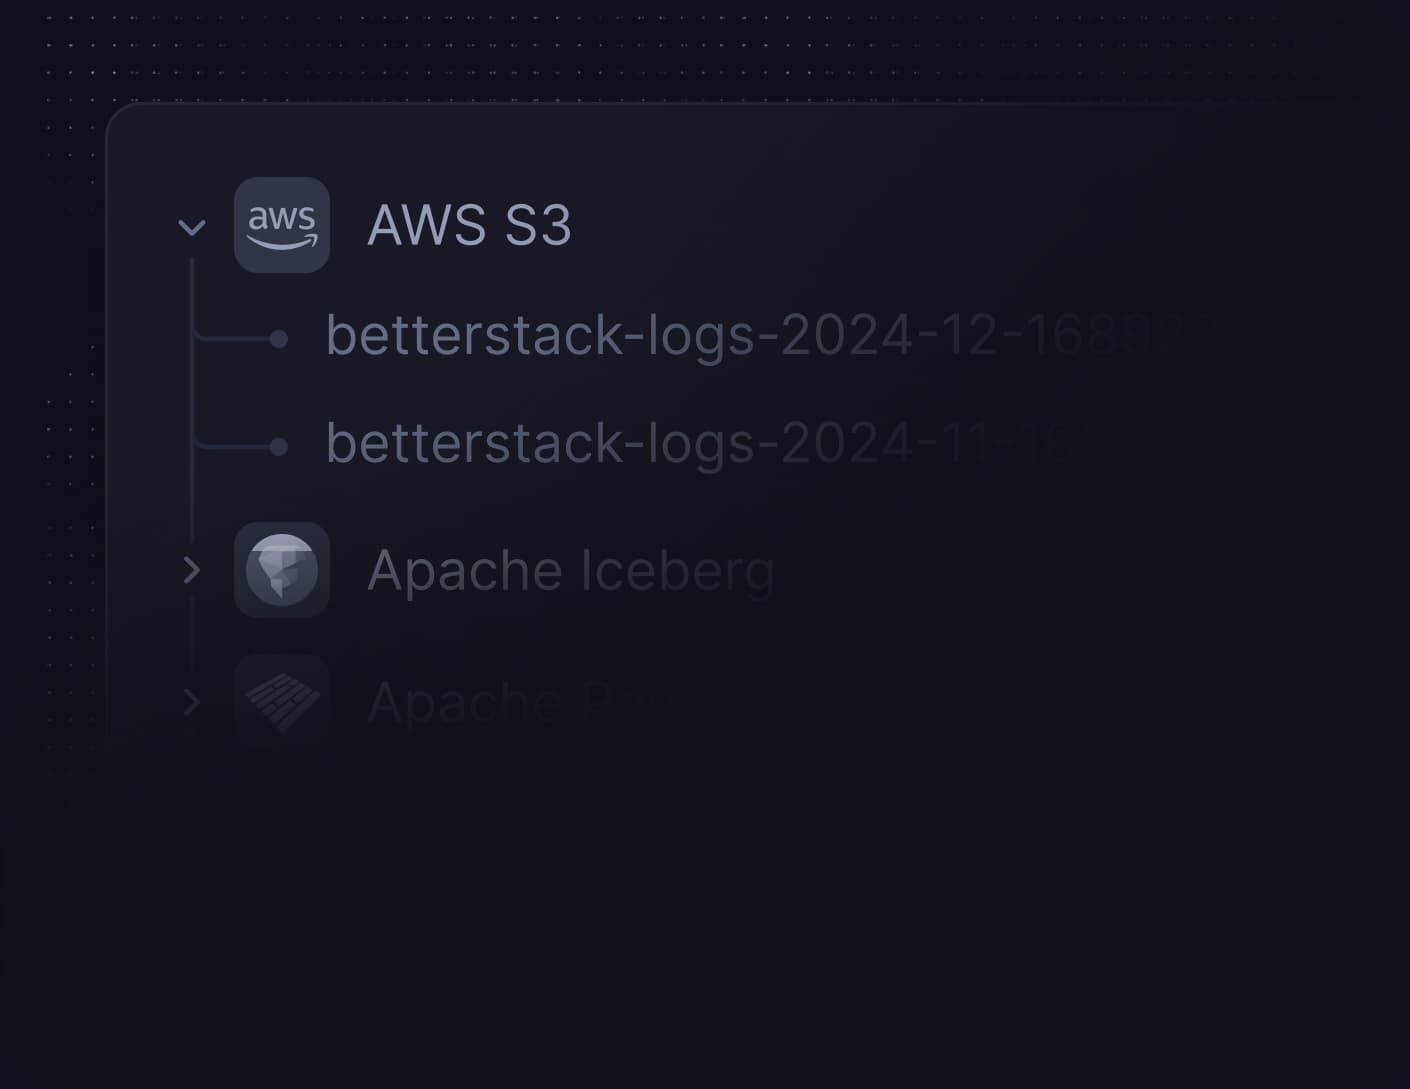
Task: Click the branch line to betterstack-logs-2024-11
Action: (232, 446)
